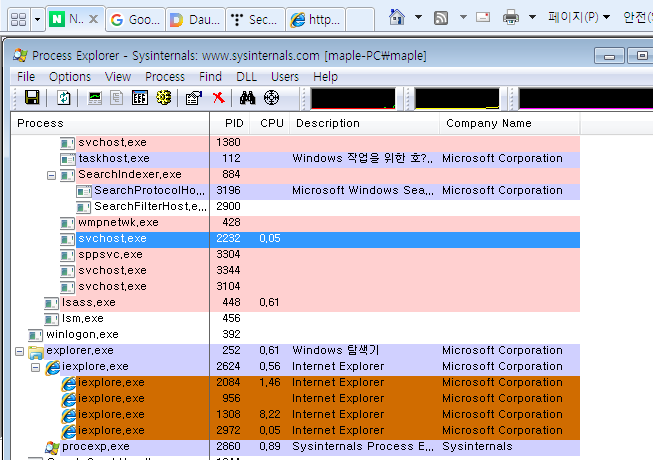Switch to the Goo... browser tab
Viewport: 653px width, 460px height.
(x=135, y=20)
